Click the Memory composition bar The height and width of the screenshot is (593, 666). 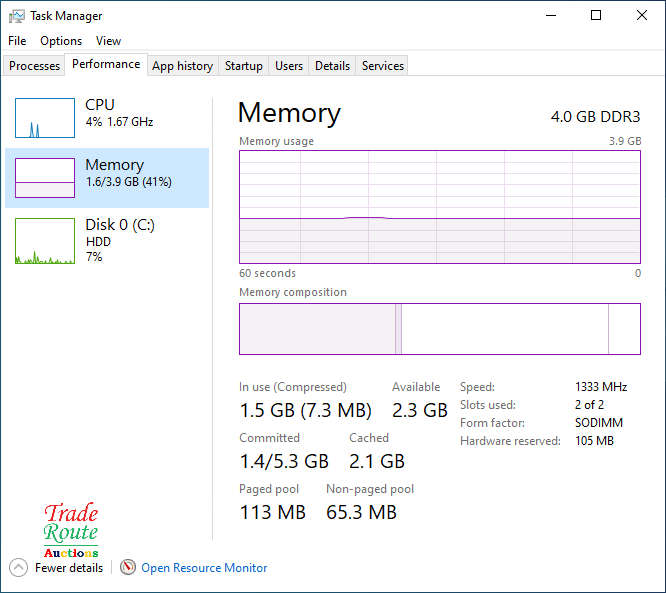click(439, 329)
